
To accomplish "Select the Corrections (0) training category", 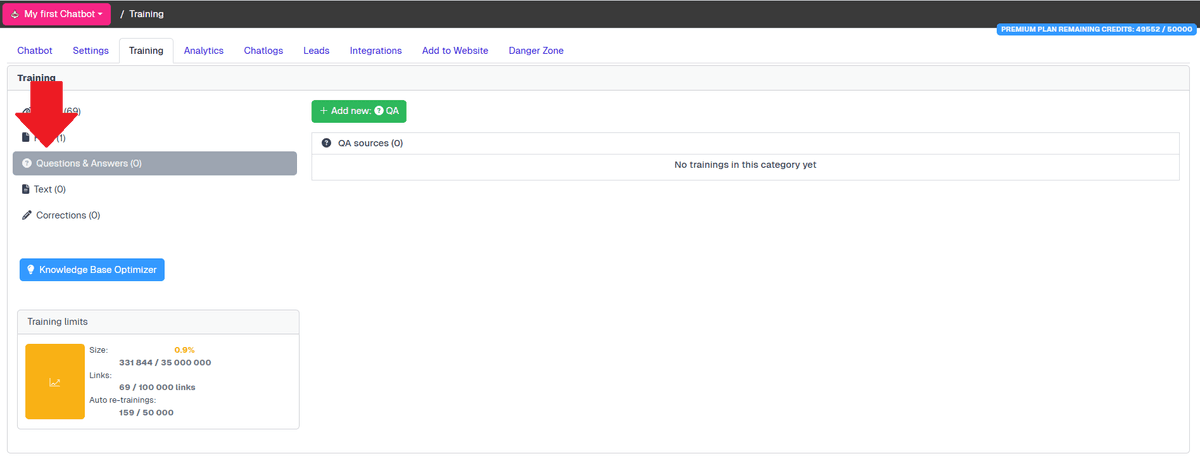I will click(x=67, y=215).
